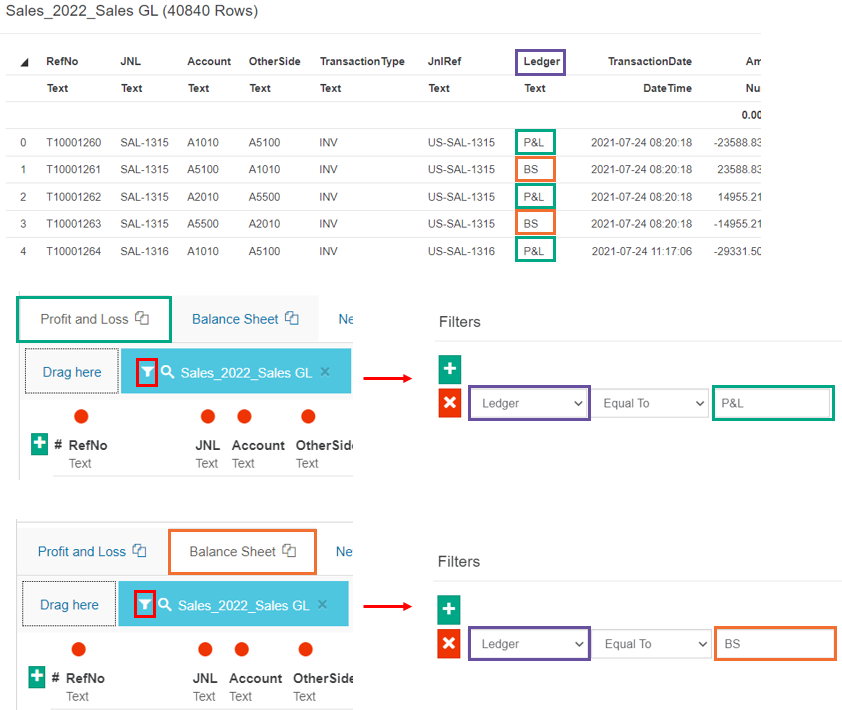Click filter funnel below orange-outlined Balance Sheet tab
The height and width of the screenshot is (710, 842).
click(x=145, y=604)
